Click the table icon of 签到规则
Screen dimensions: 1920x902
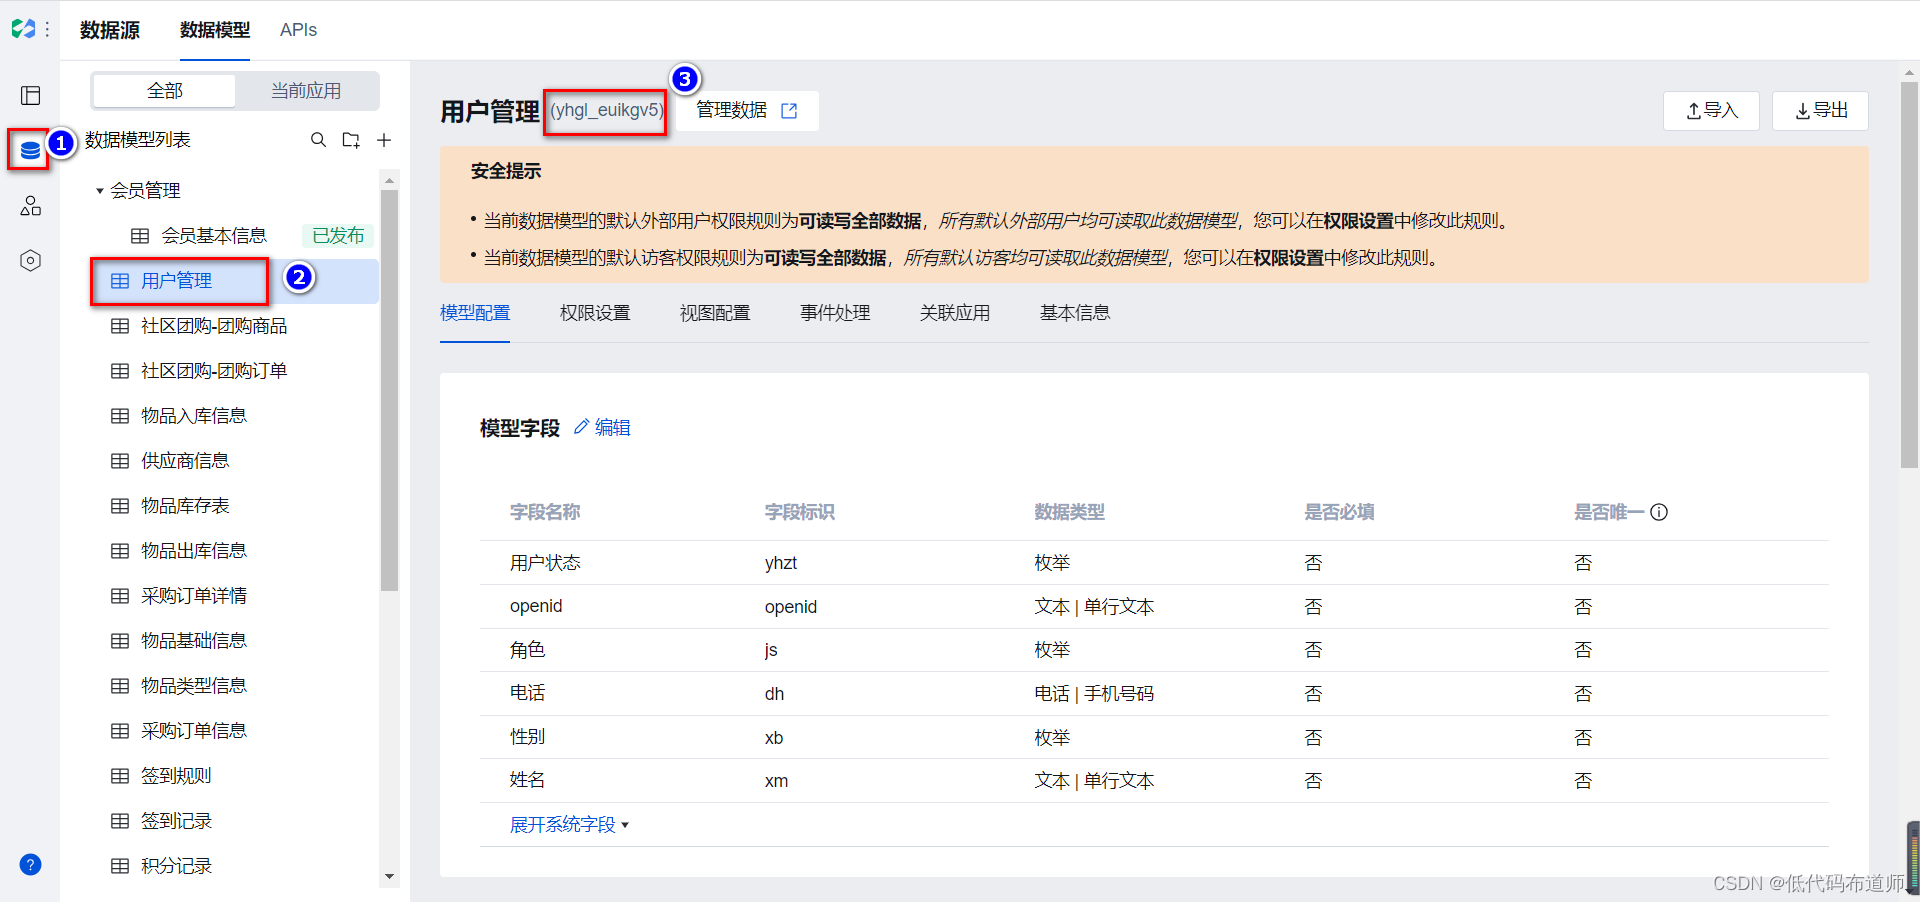coord(120,776)
